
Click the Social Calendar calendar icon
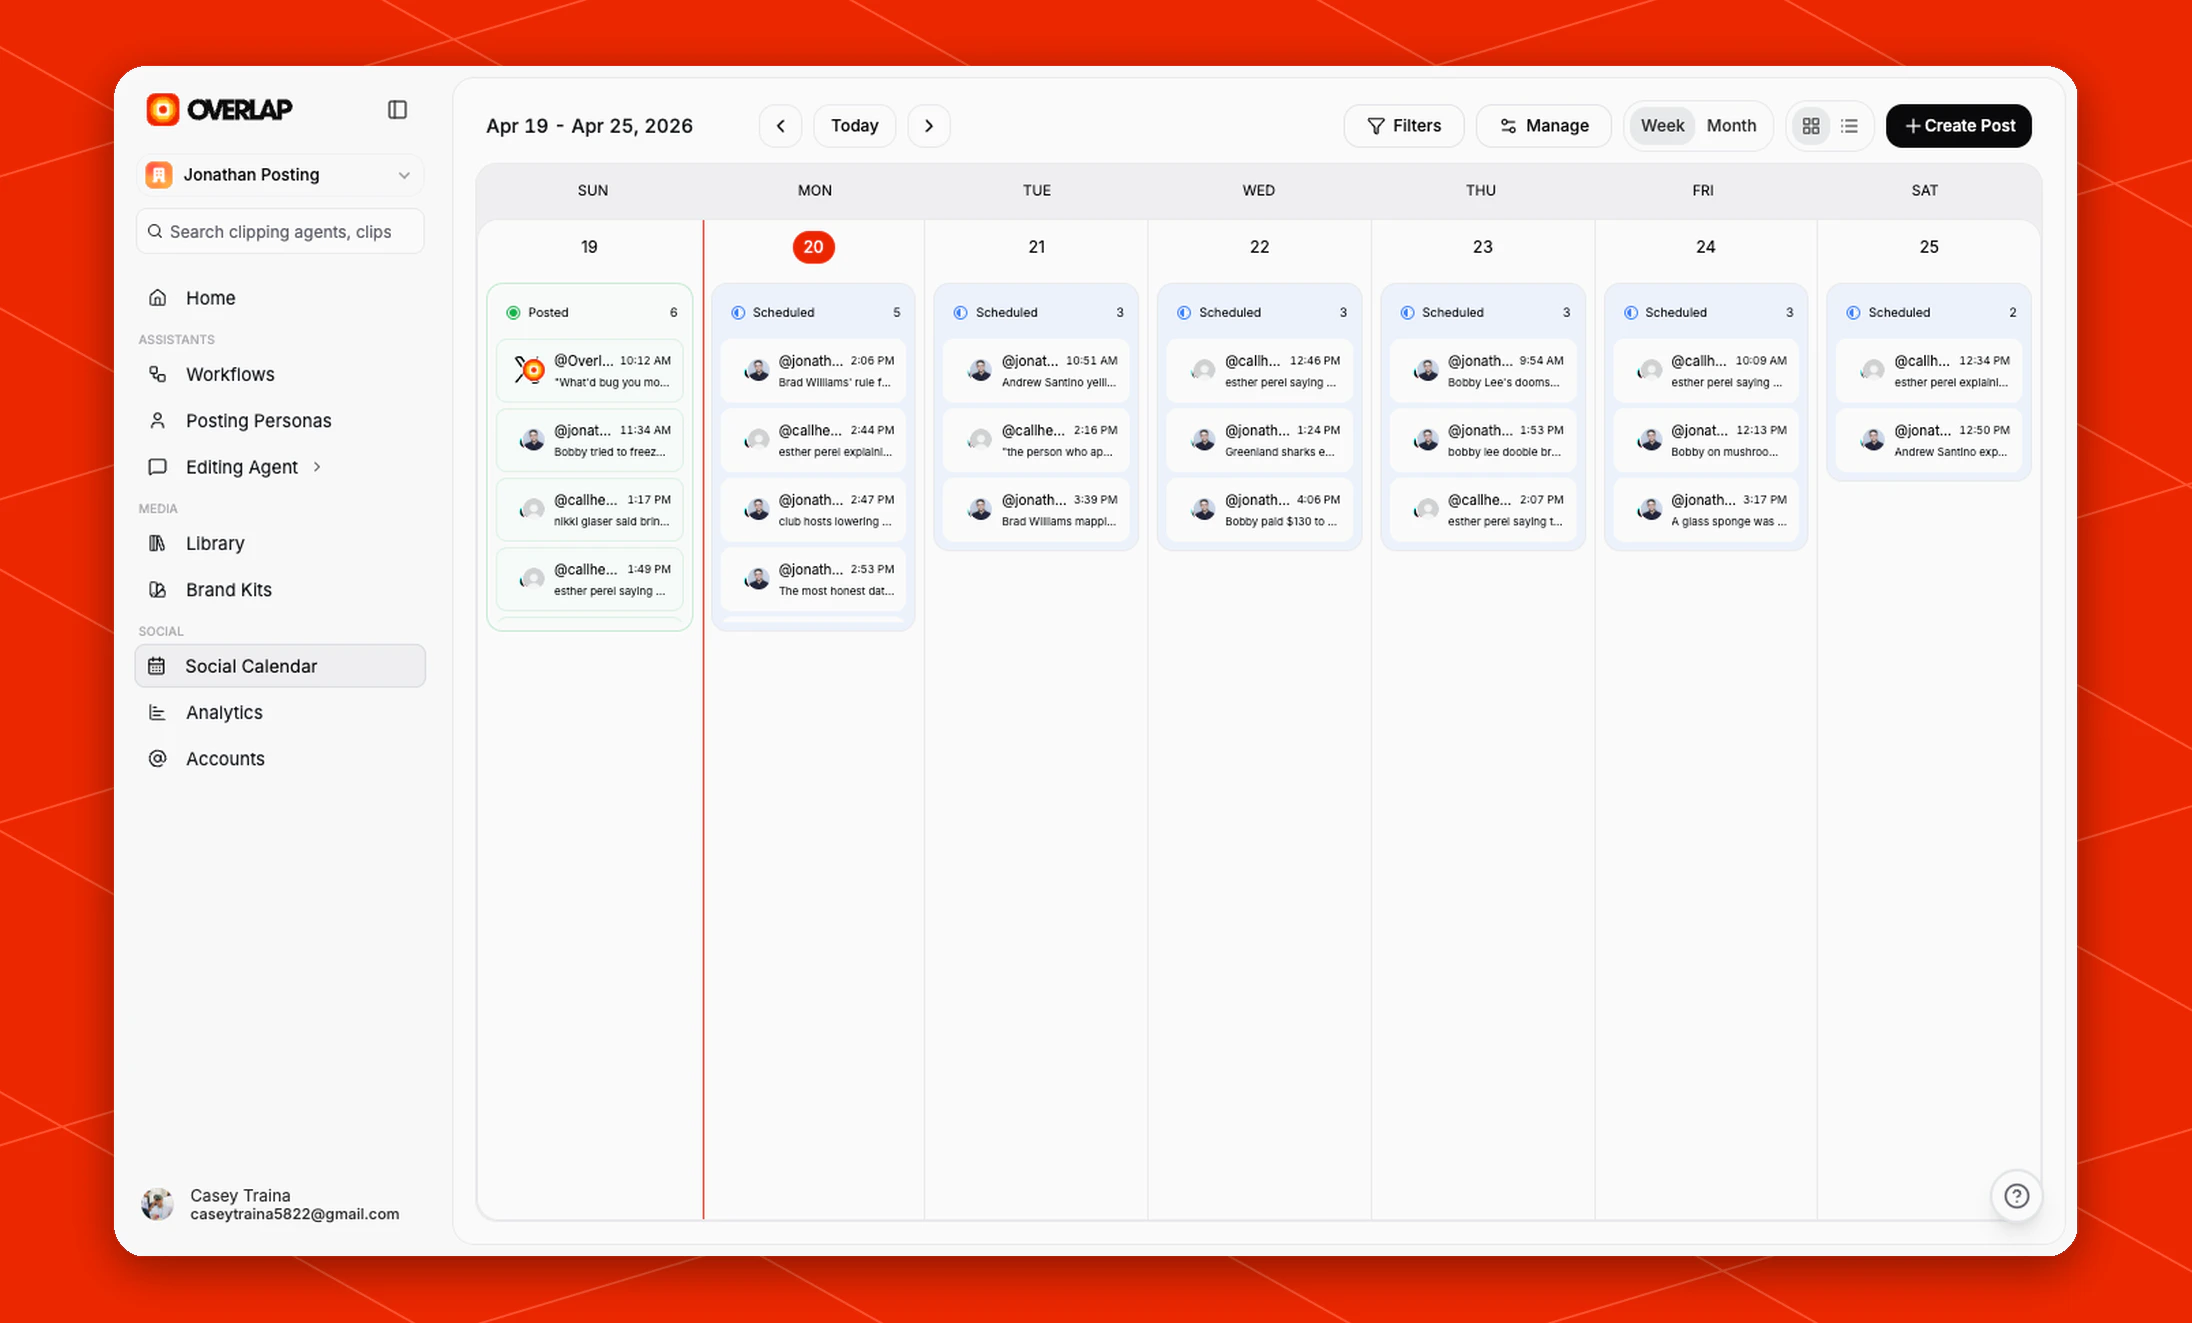click(x=157, y=666)
